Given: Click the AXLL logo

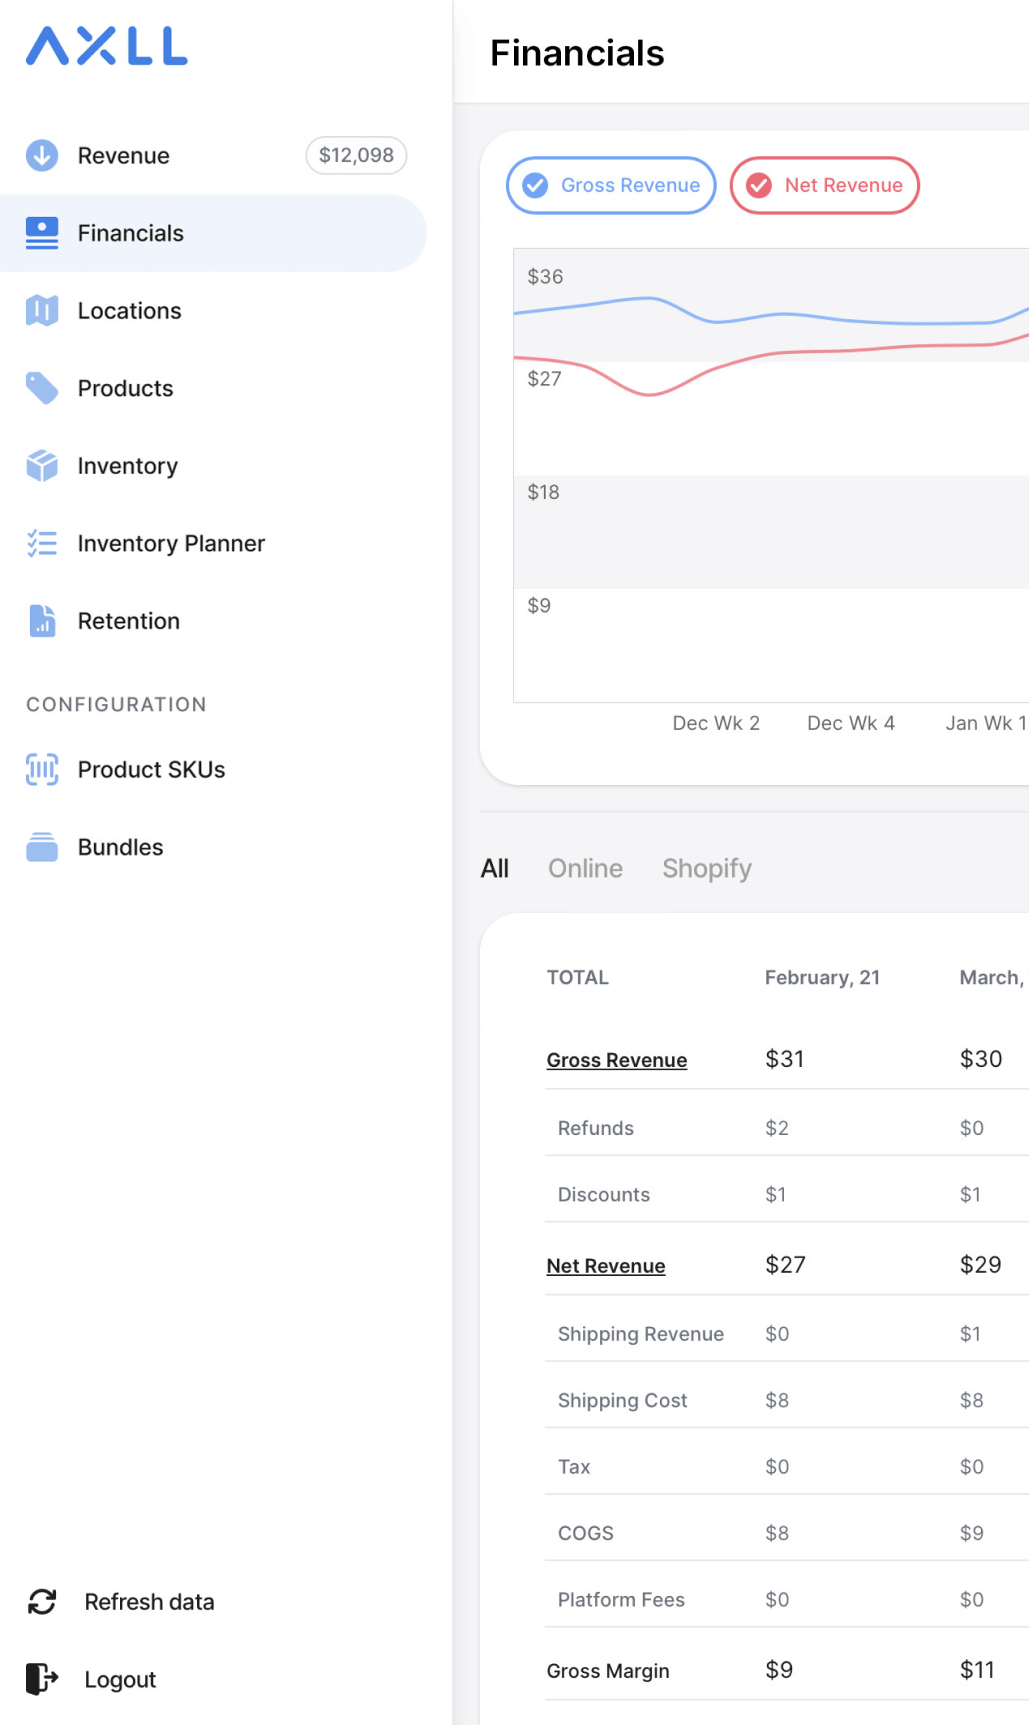Looking at the screenshot, I should coord(107,46).
